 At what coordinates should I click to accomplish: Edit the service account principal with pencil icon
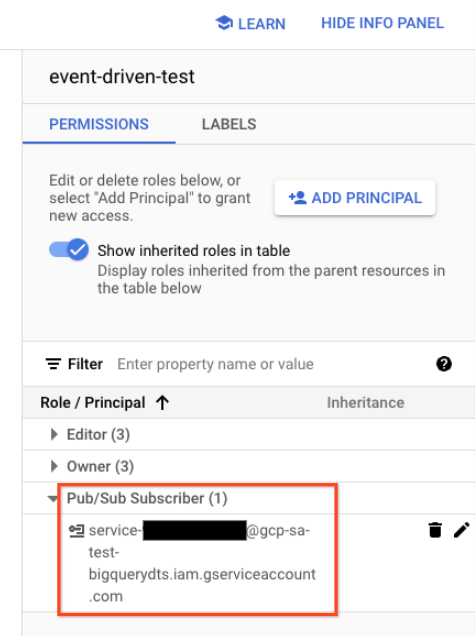point(462,530)
